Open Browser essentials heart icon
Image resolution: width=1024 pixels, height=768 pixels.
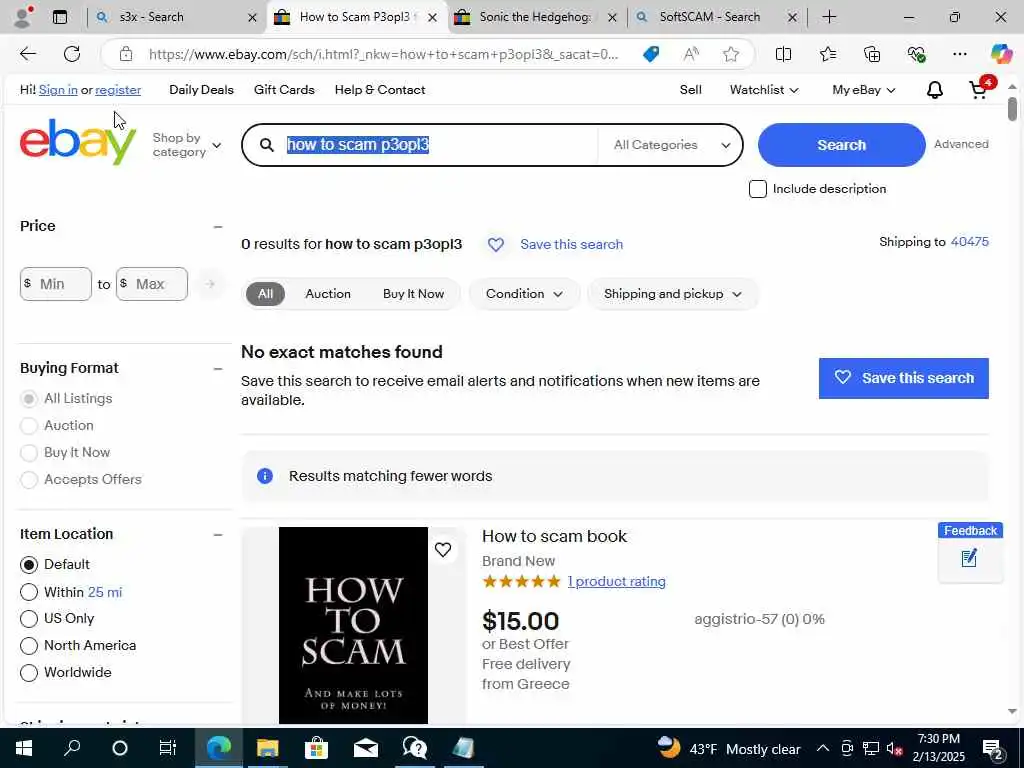point(916,54)
